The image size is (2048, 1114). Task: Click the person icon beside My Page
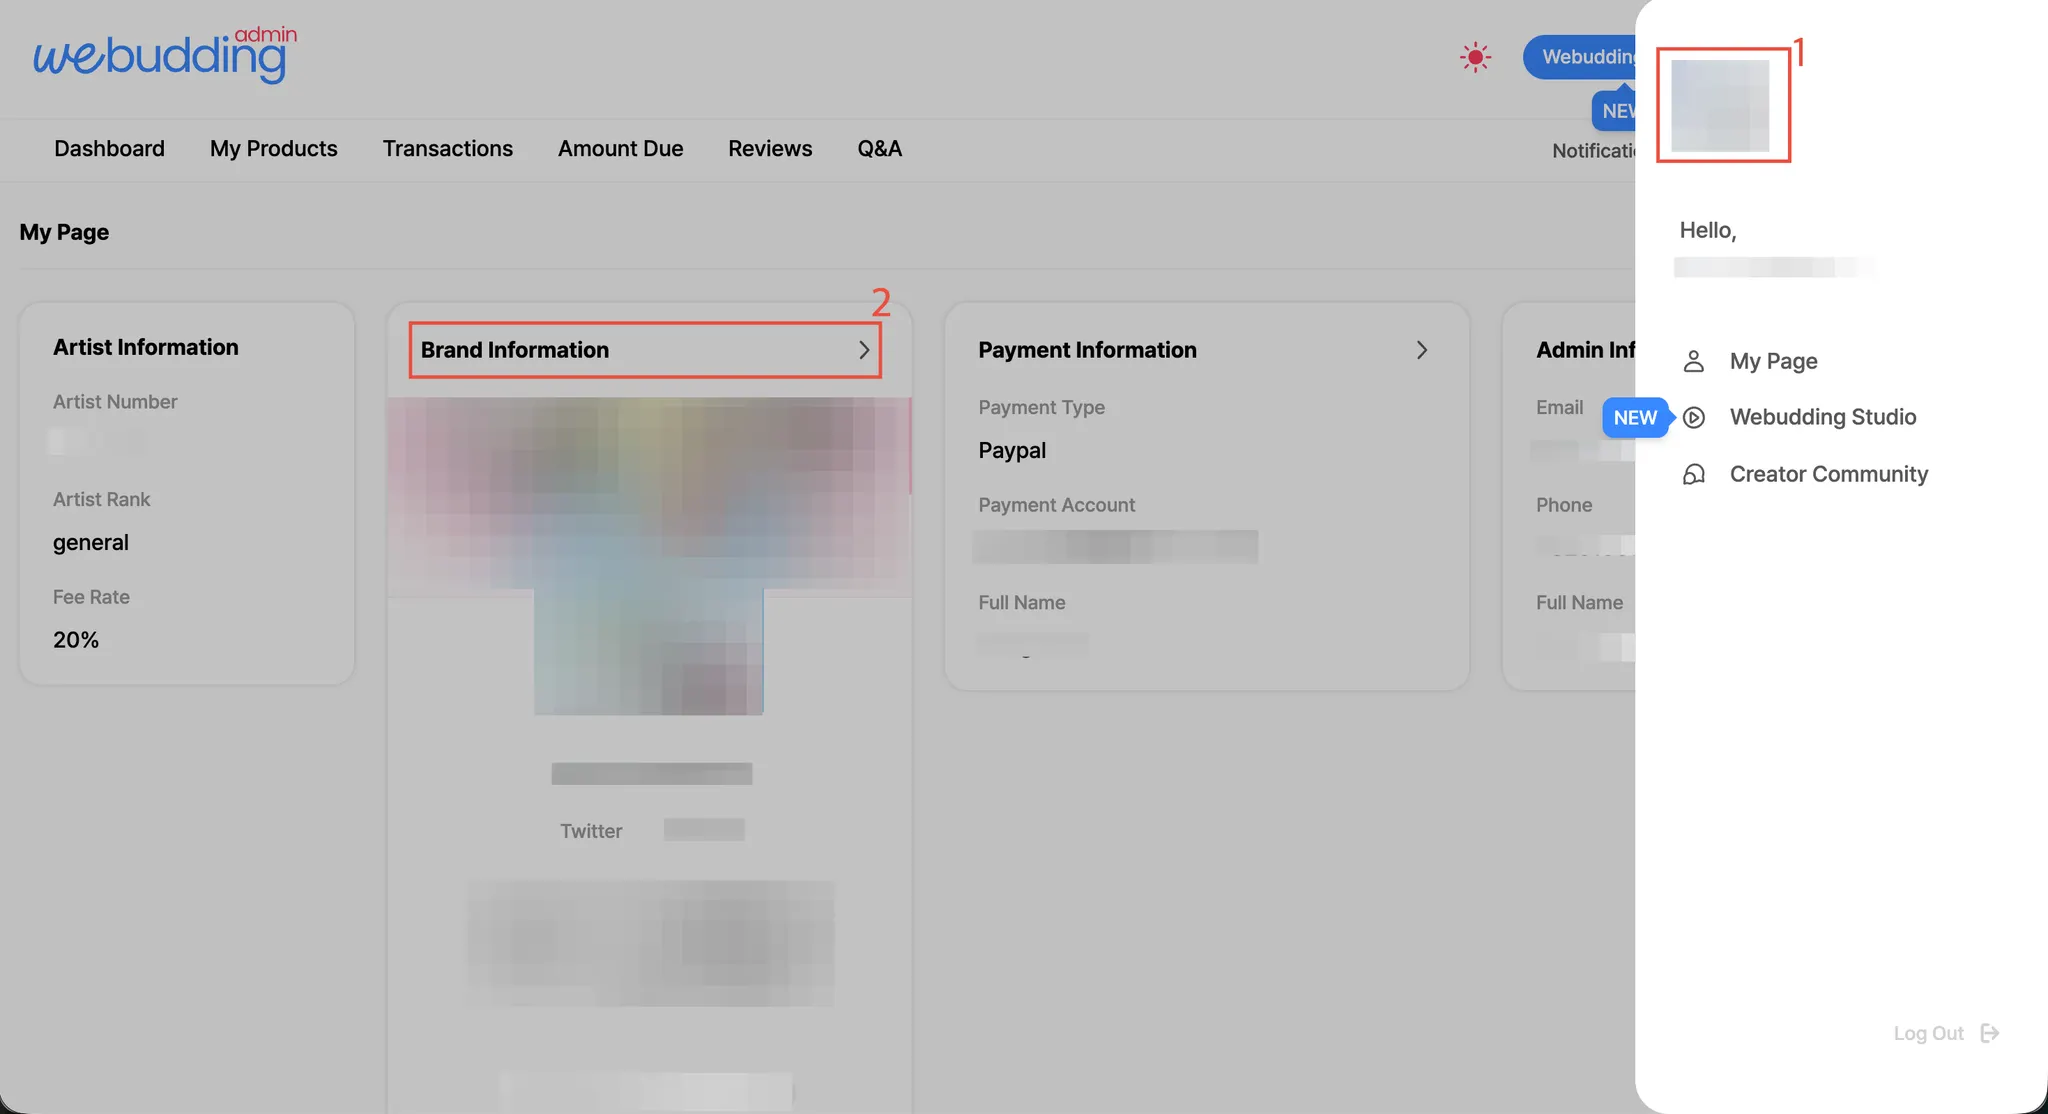pyautogui.click(x=1693, y=361)
